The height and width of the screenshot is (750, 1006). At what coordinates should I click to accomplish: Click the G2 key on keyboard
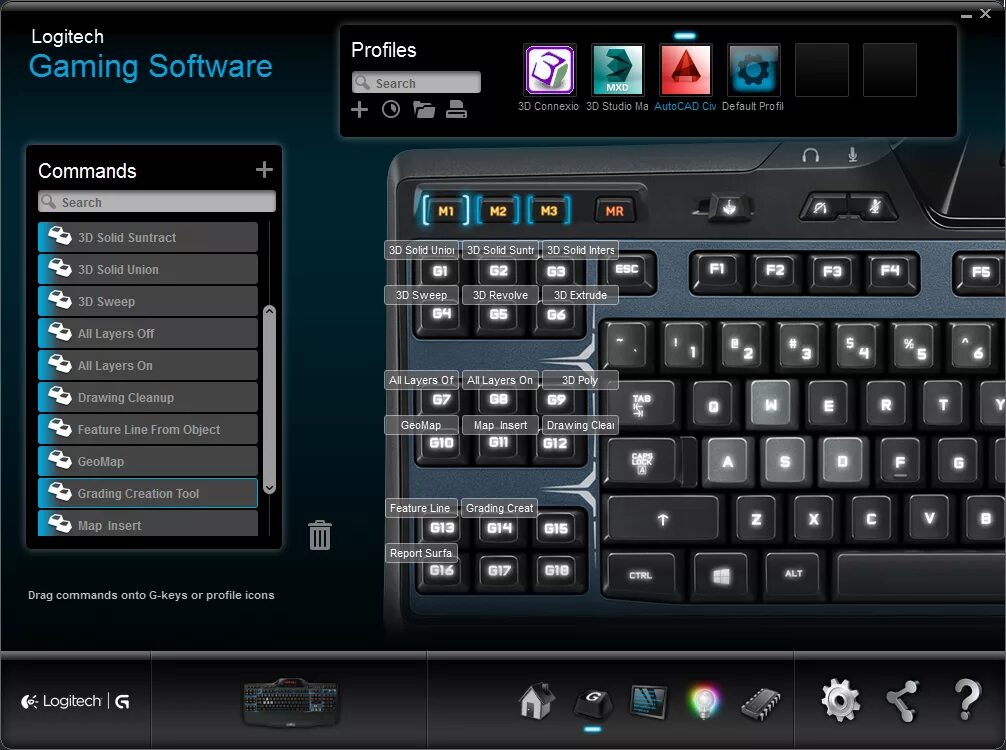click(x=499, y=271)
